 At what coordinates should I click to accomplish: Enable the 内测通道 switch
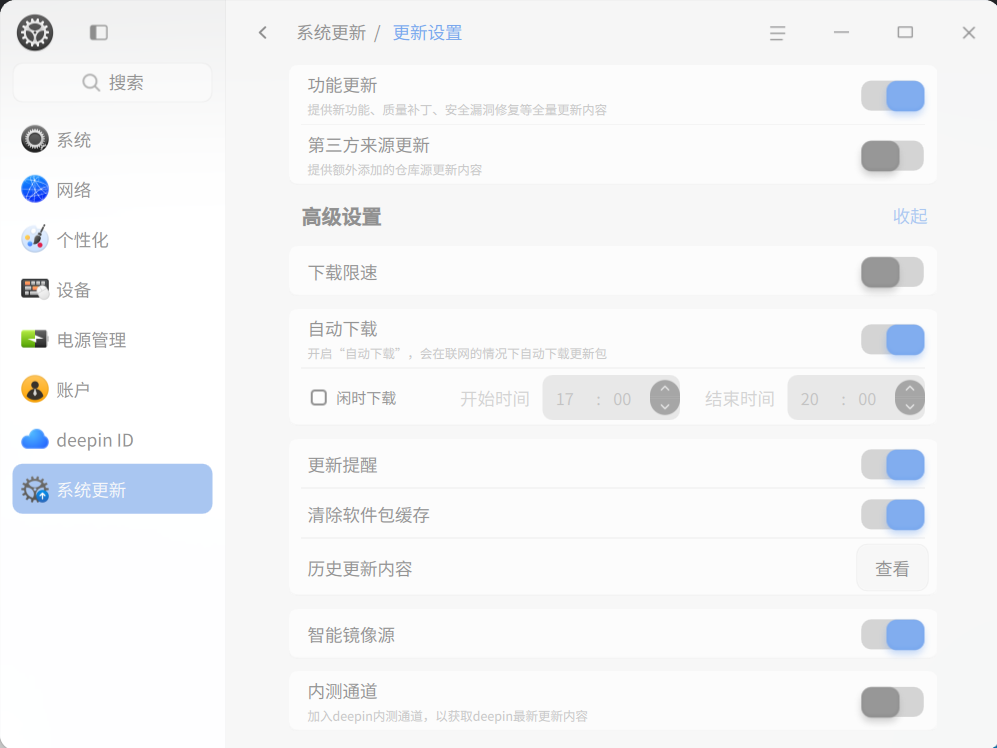(892, 702)
